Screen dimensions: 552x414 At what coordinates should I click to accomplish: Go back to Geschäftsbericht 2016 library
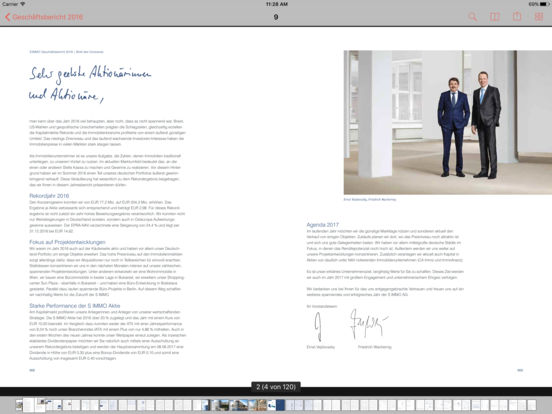tap(44, 17)
